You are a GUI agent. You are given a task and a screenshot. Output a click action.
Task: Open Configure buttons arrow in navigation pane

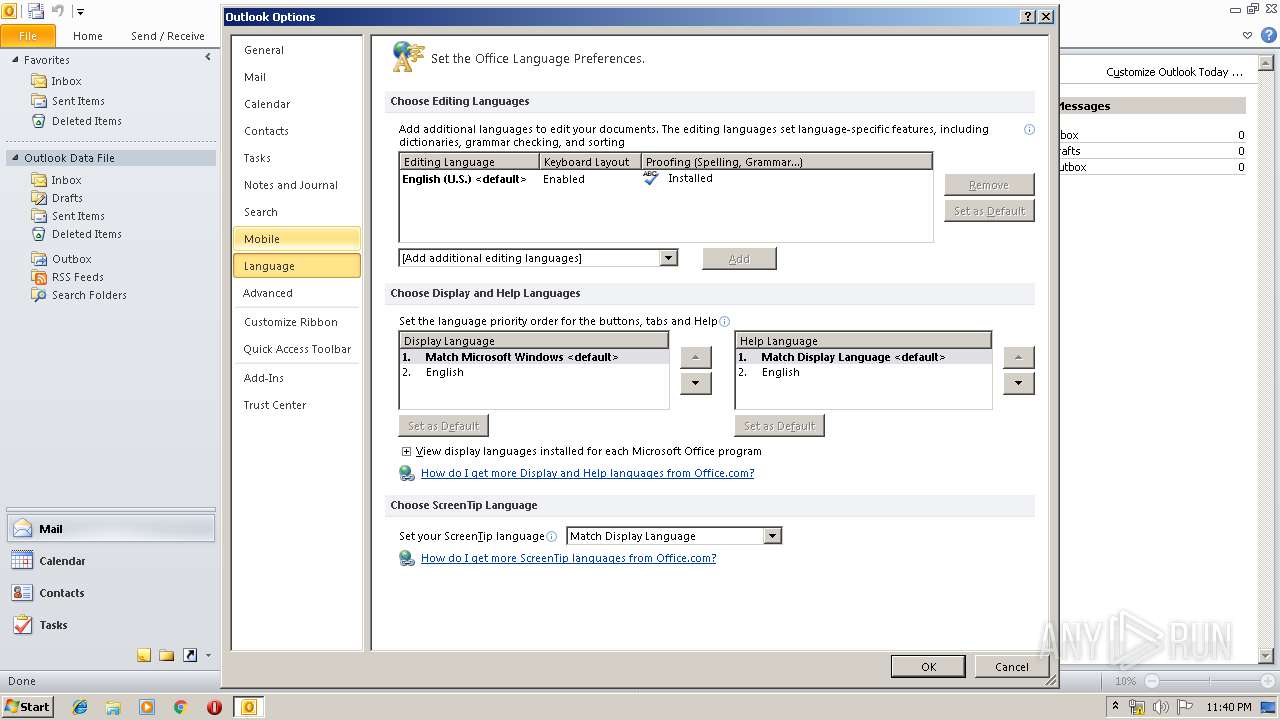(208, 656)
